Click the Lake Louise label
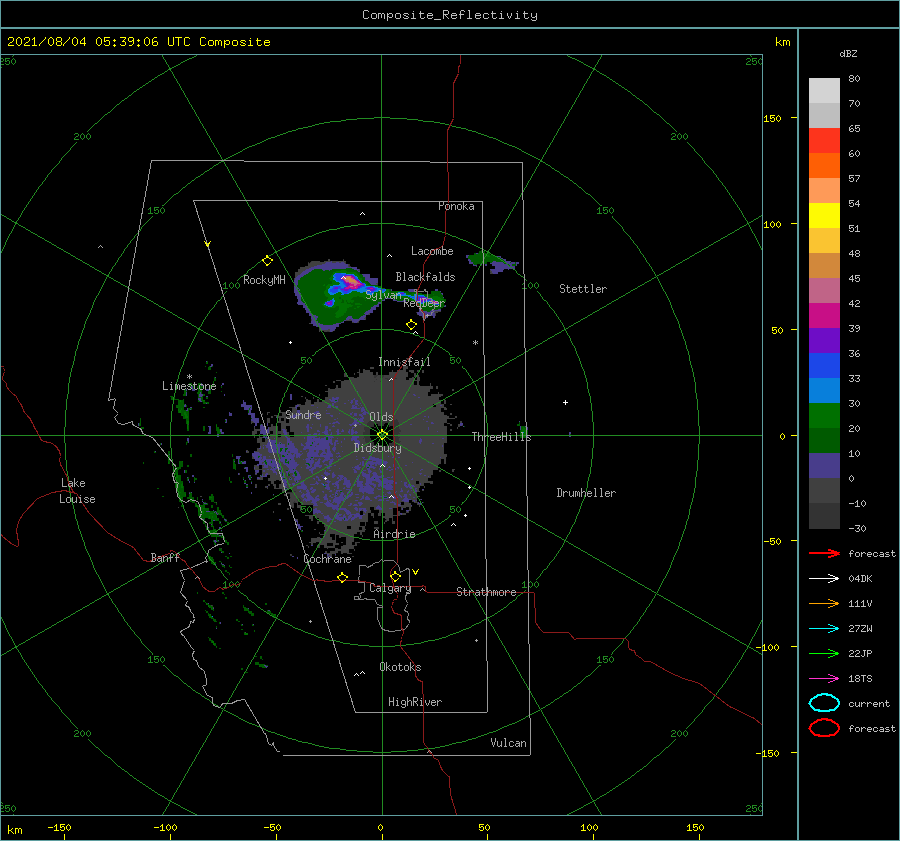The height and width of the screenshot is (841, 900). click(77, 491)
